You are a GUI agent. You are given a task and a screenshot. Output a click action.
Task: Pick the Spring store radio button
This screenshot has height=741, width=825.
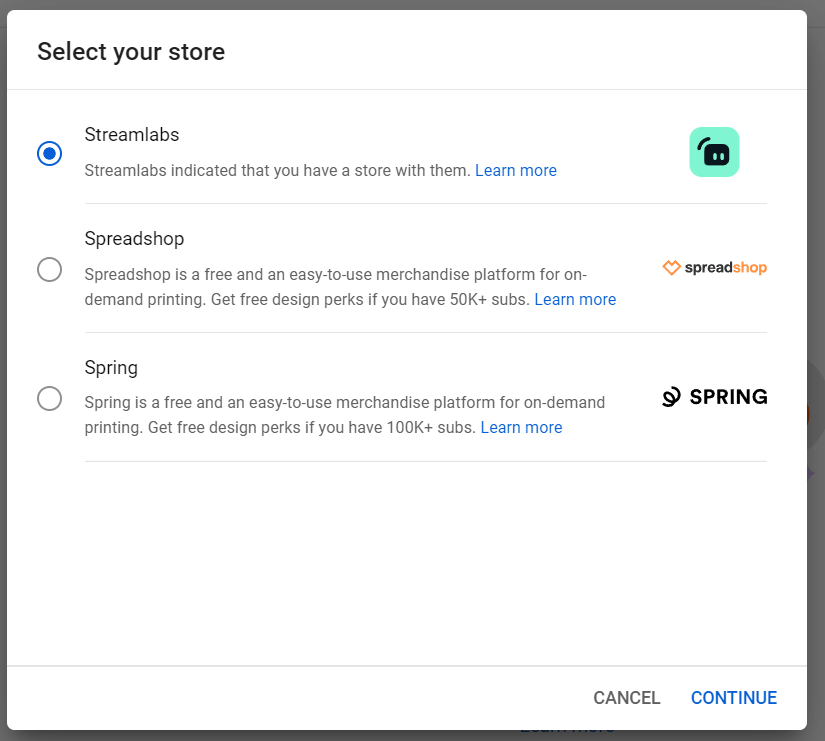point(49,398)
